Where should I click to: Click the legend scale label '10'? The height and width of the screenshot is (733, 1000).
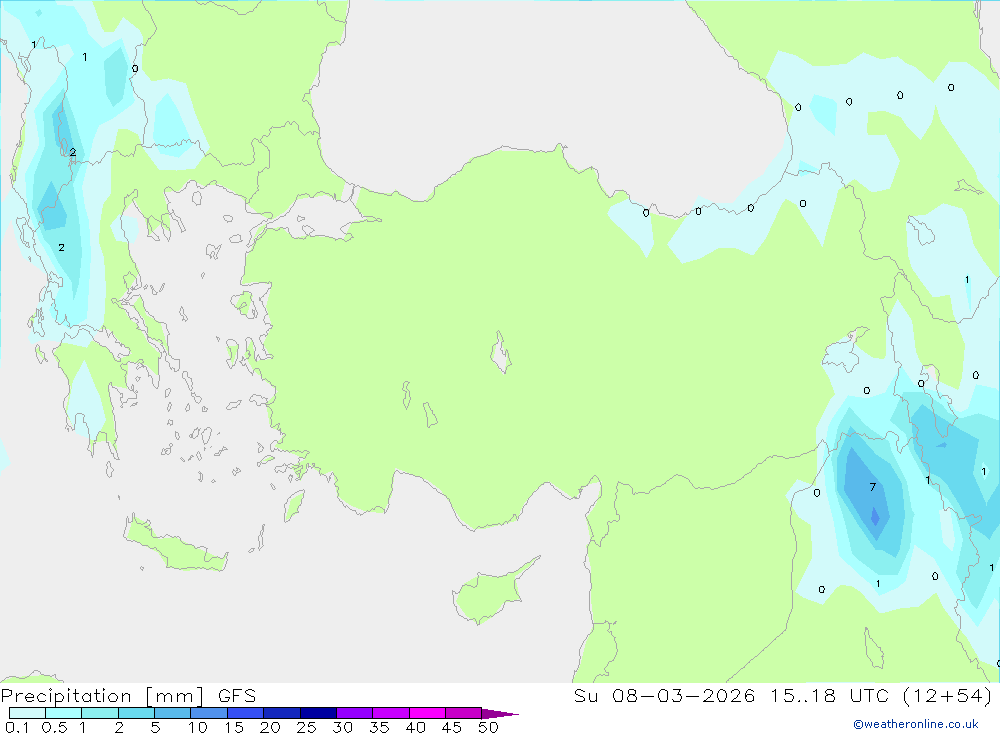tap(198, 727)
